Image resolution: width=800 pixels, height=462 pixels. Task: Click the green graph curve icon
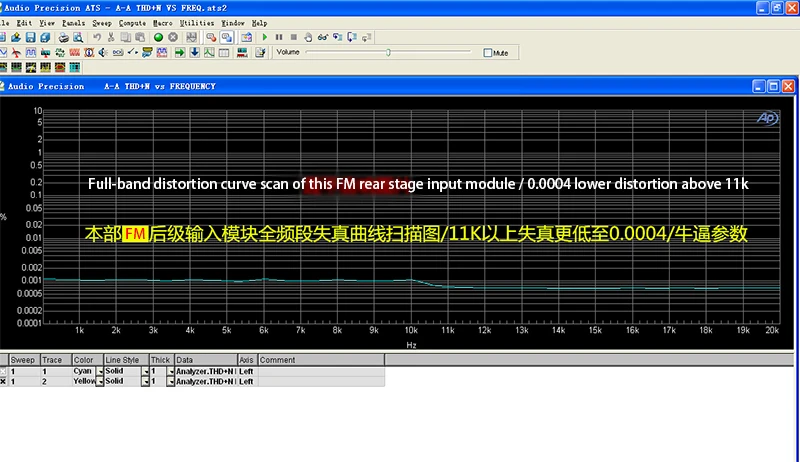click(x=209, y=53)
